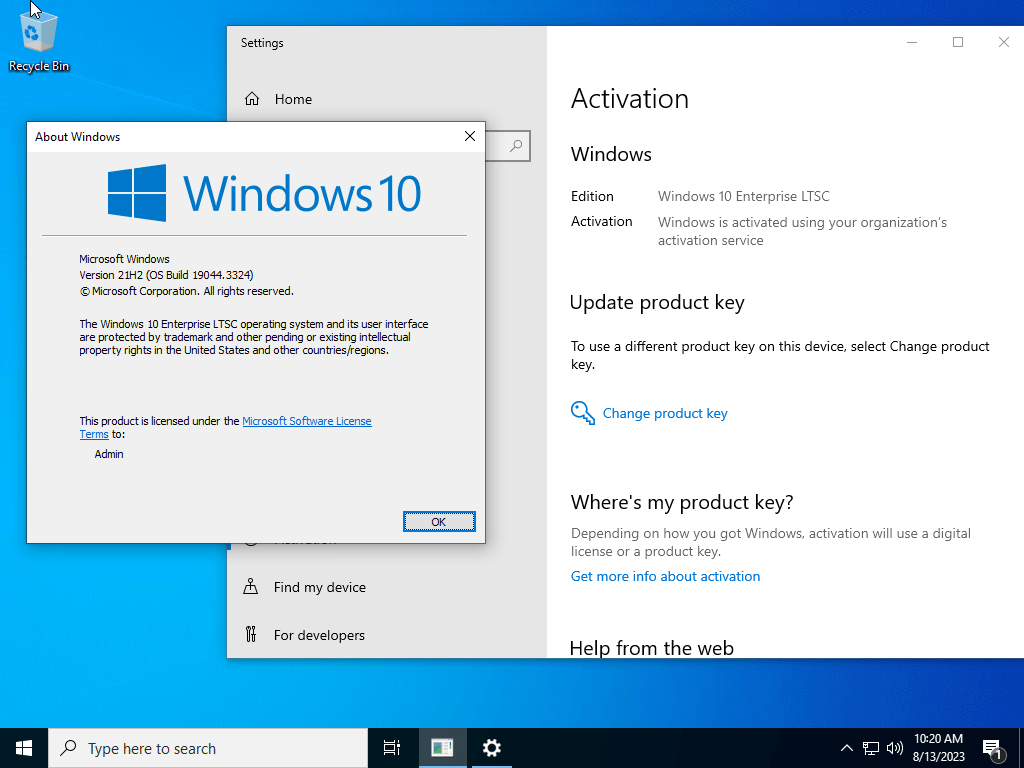Click the activation status organization's service text

coord(802,231)
